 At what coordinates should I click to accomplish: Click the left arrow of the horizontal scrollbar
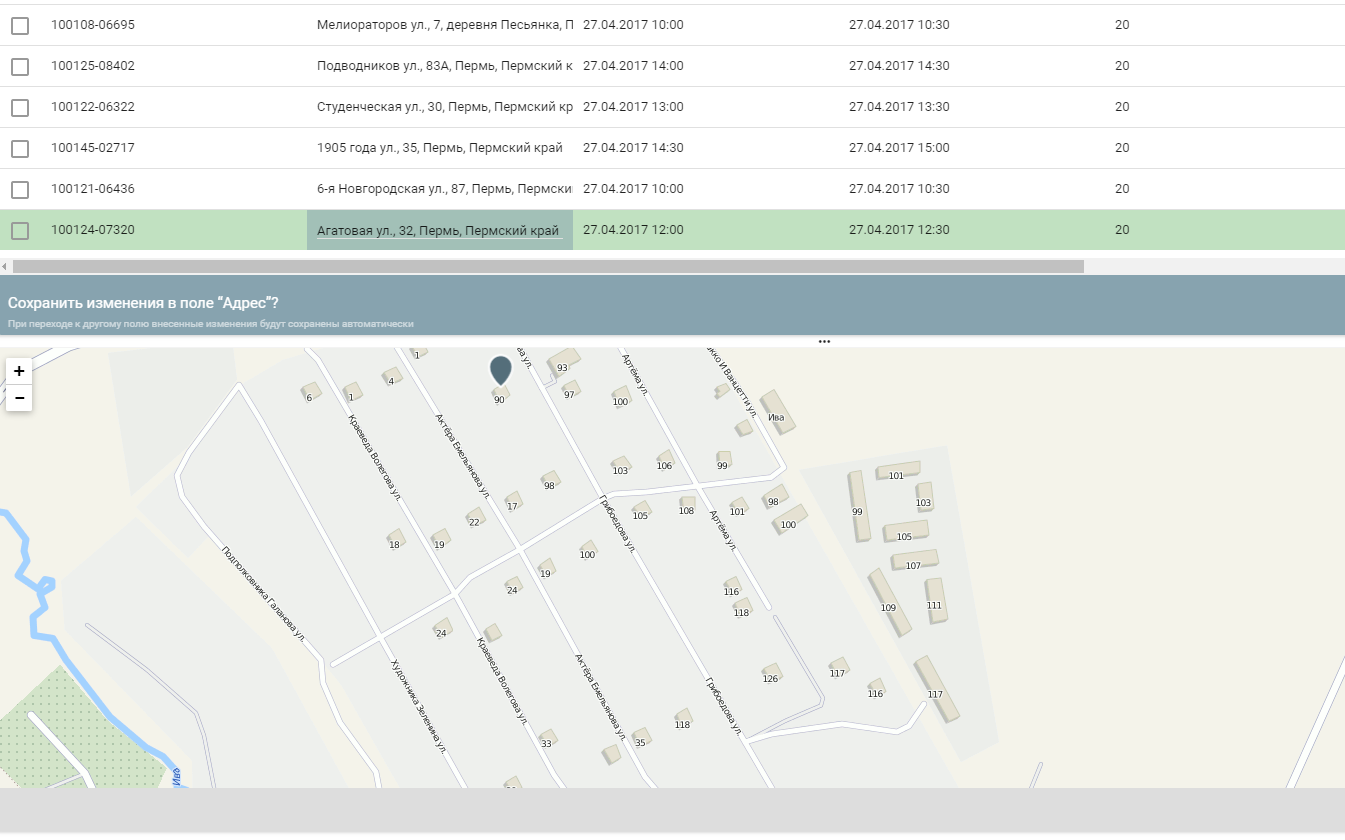point(5,267)
